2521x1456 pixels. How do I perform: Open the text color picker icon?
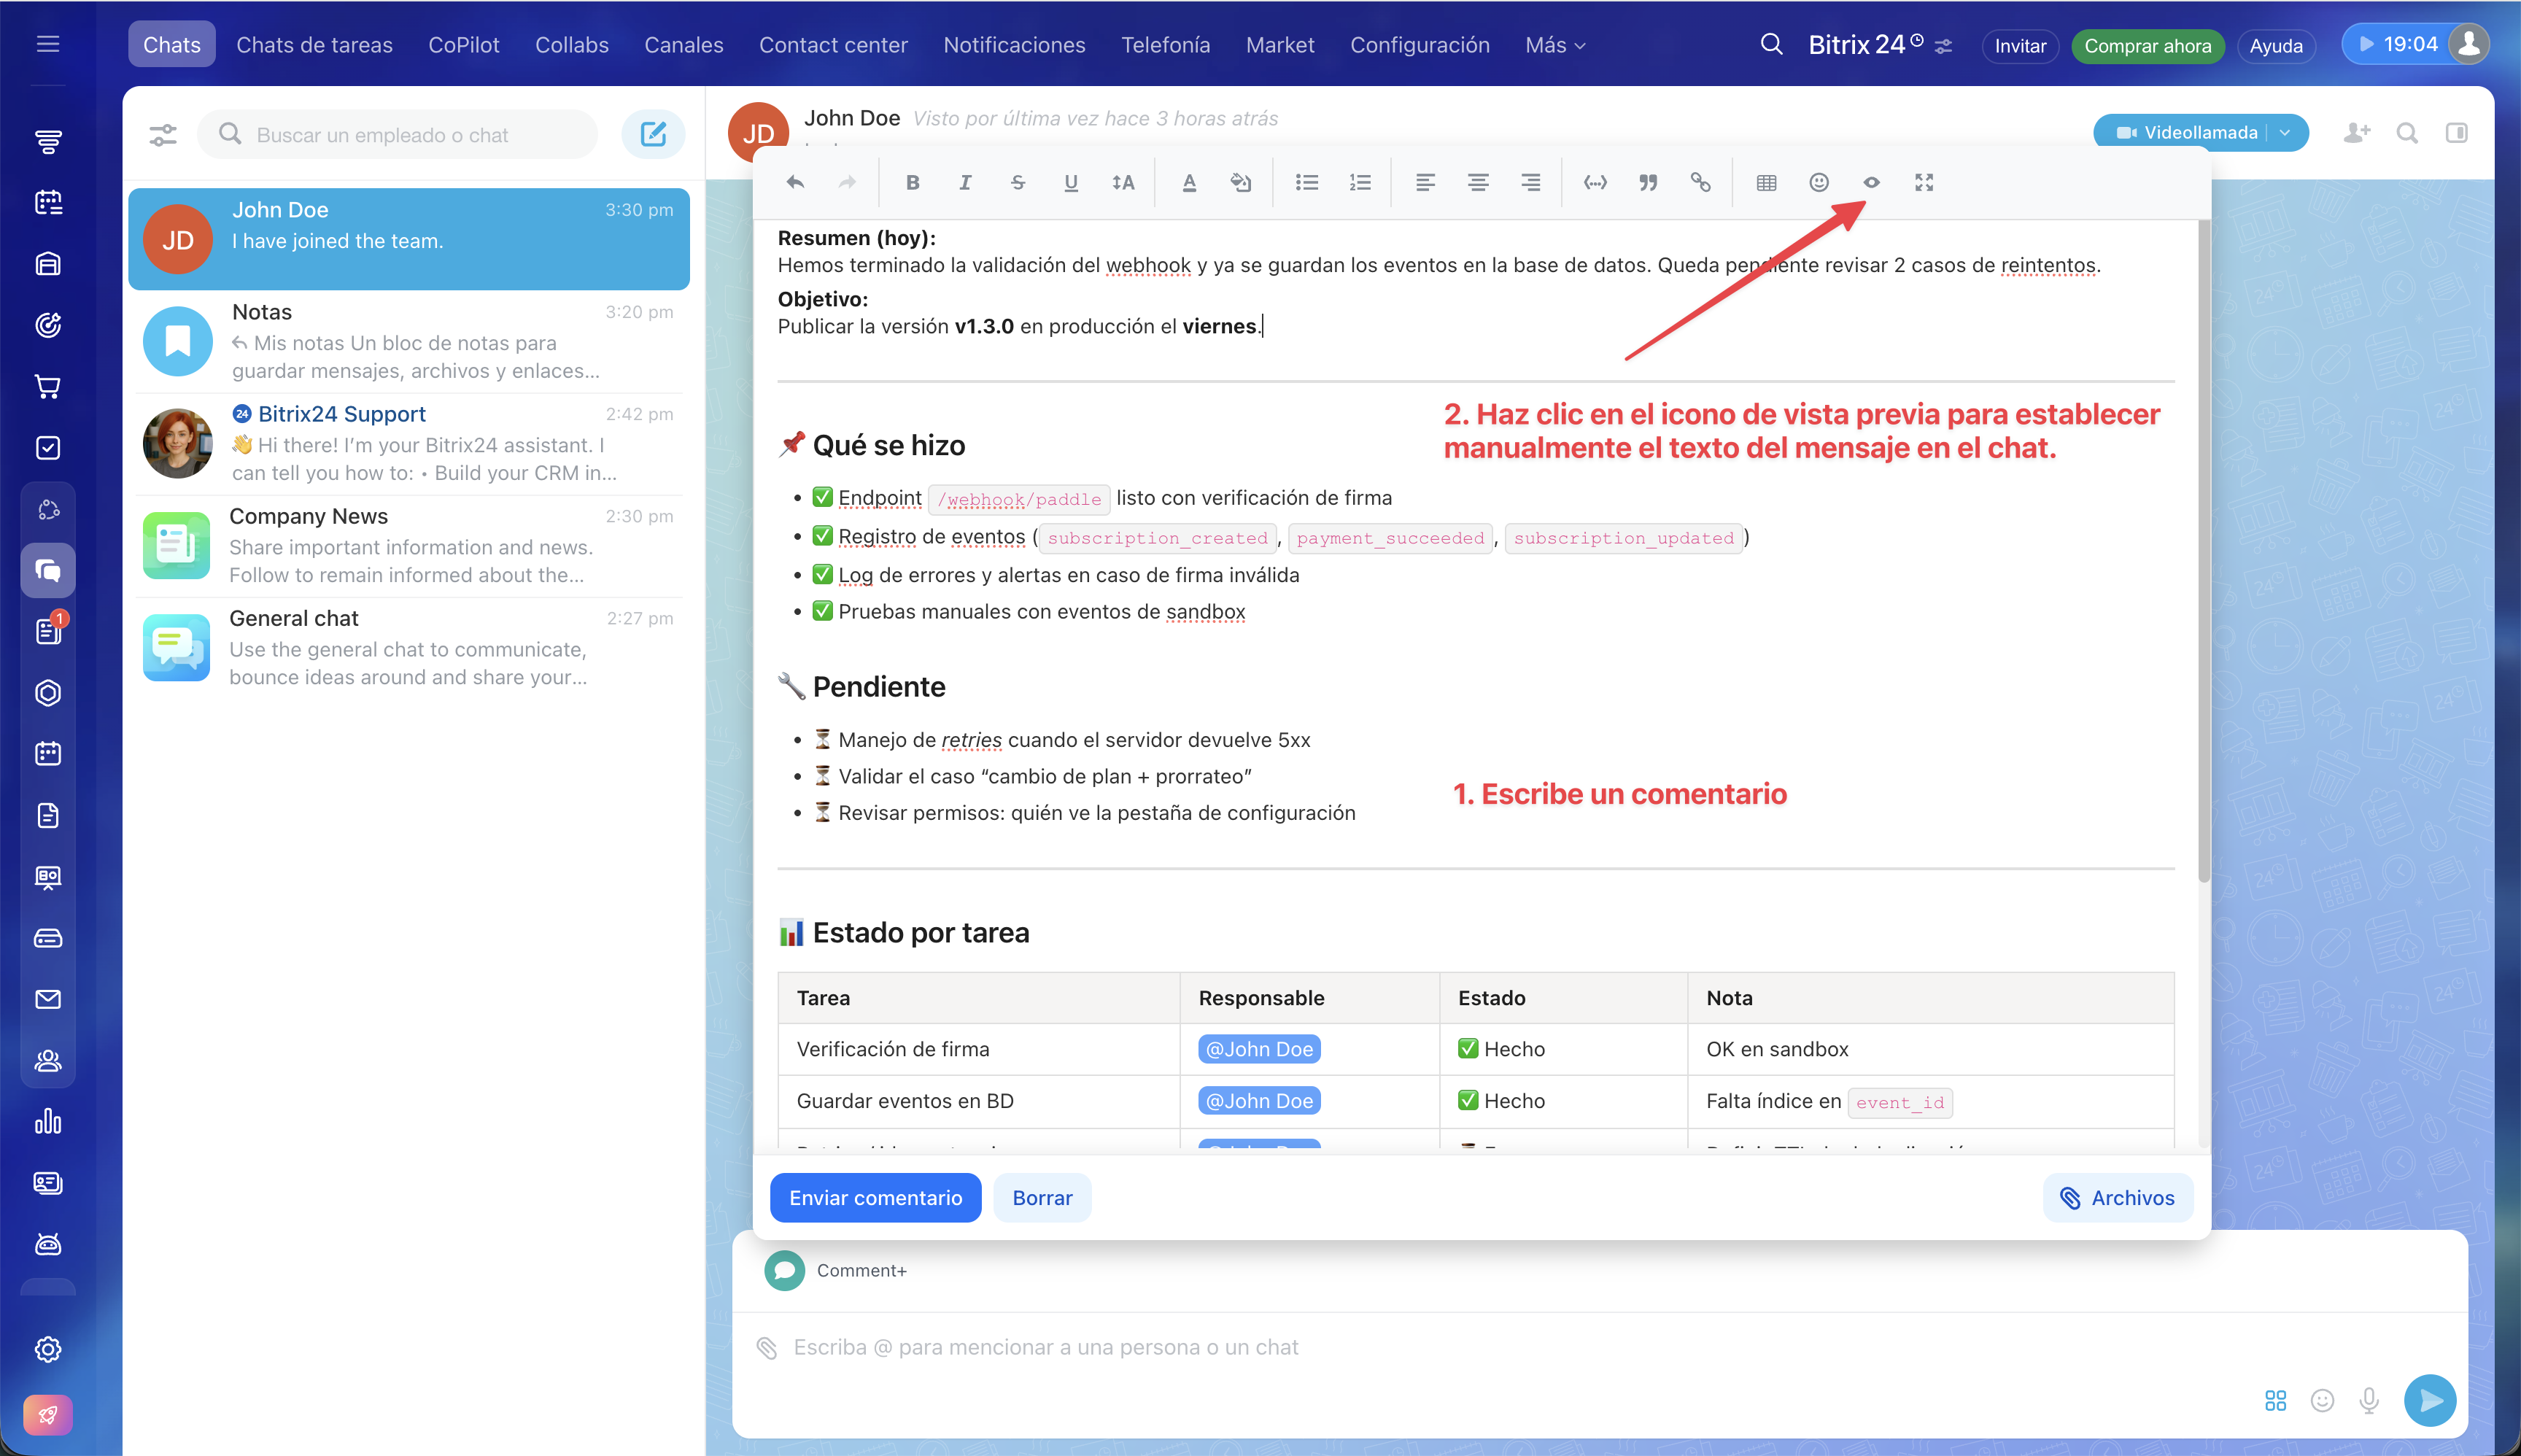pos(1189,183)
